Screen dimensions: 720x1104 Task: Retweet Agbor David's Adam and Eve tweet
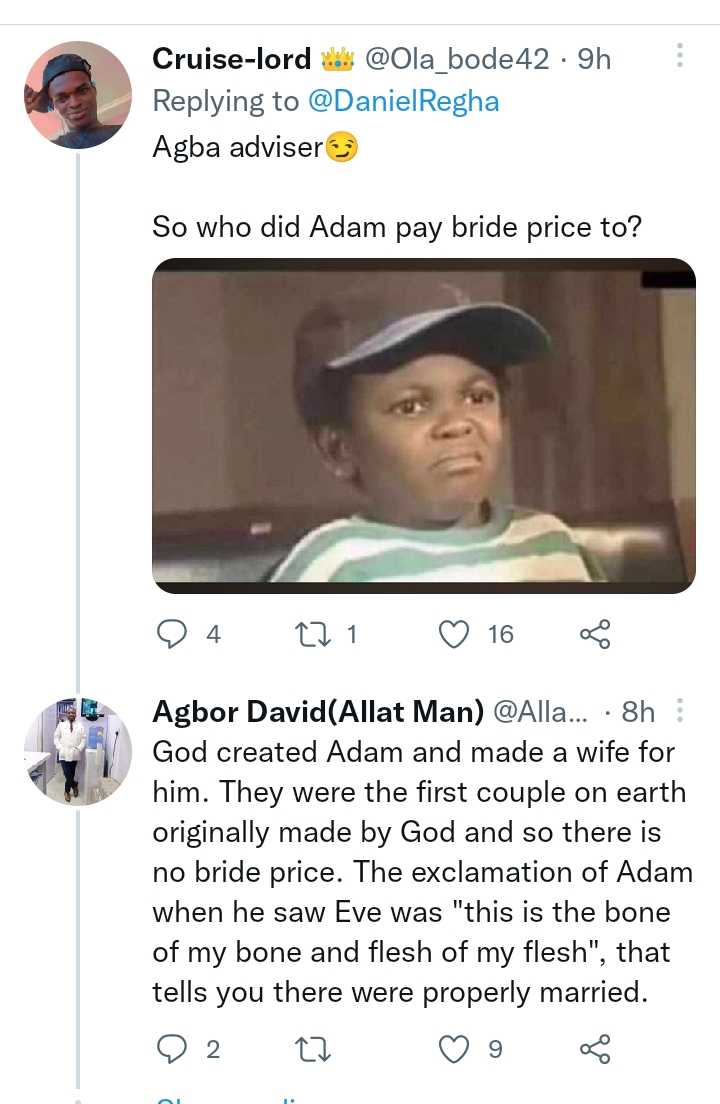(312, 1049)
